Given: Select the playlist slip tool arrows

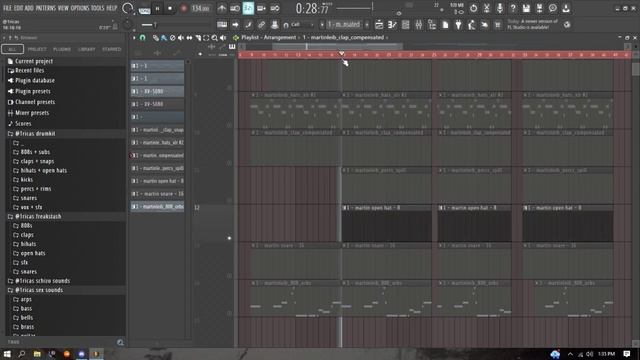Looking at the screenshot, I should coord(189,38).
